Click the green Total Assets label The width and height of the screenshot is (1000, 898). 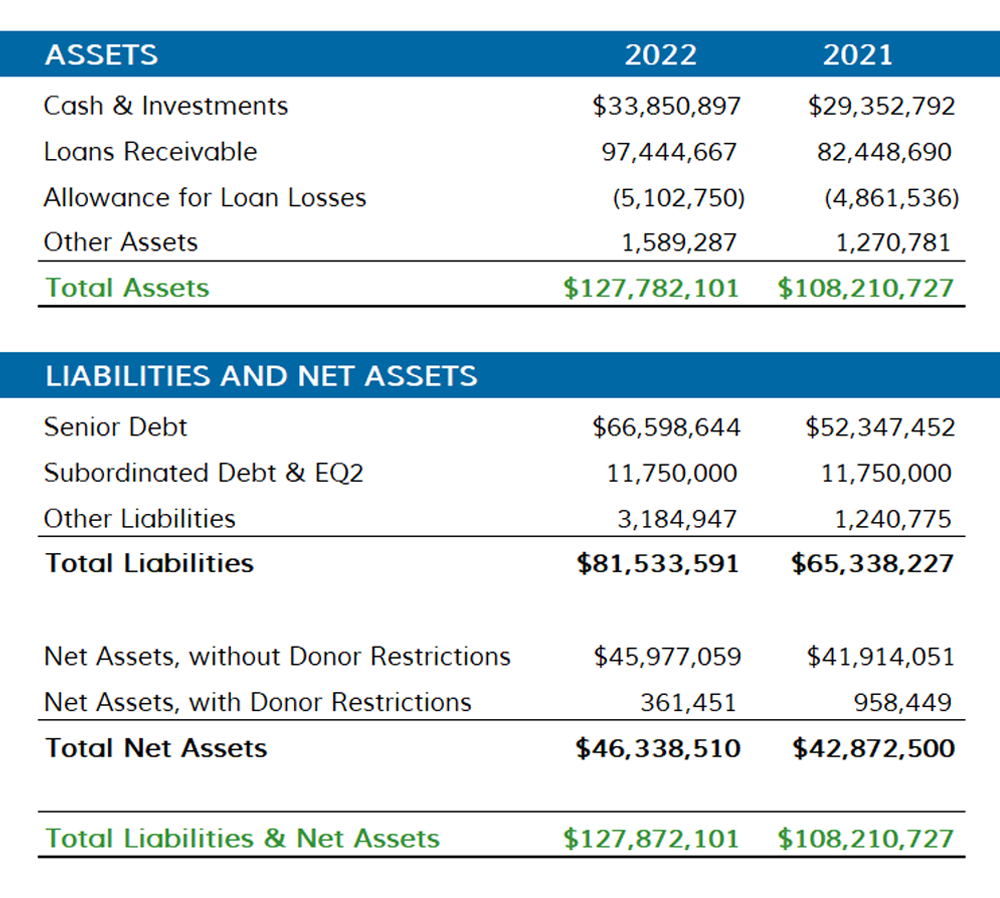point(127,288)
